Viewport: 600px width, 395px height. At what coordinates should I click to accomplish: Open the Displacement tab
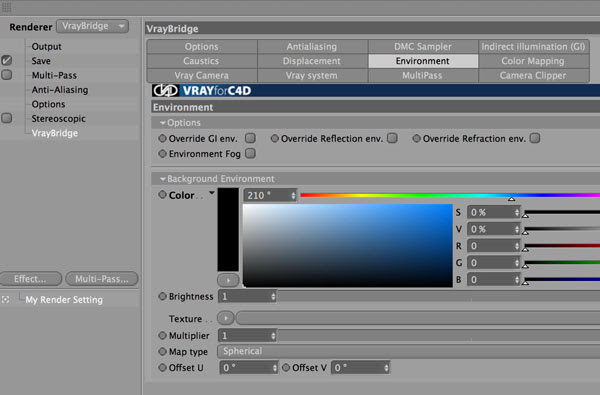(x=312, y=61)
